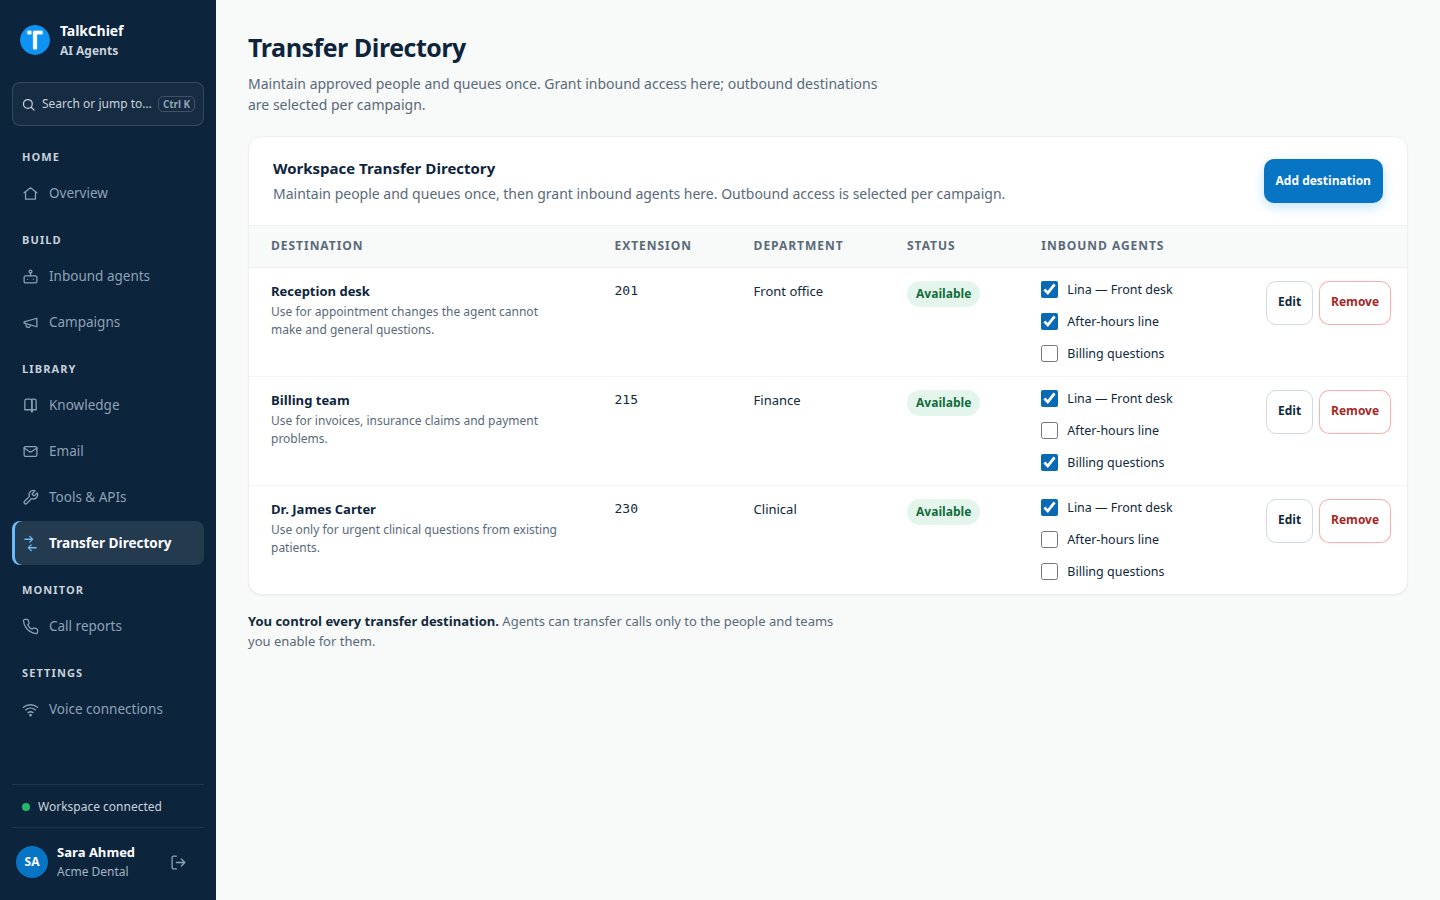Check After-hours line for Billing team
The width and height of the screenshot is (1440, 900).
point(1049,430)
